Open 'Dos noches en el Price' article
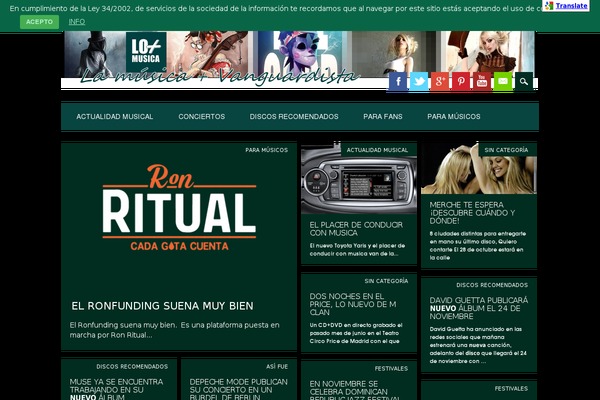Viewport: 600px width, 400px height. point(353,304)
